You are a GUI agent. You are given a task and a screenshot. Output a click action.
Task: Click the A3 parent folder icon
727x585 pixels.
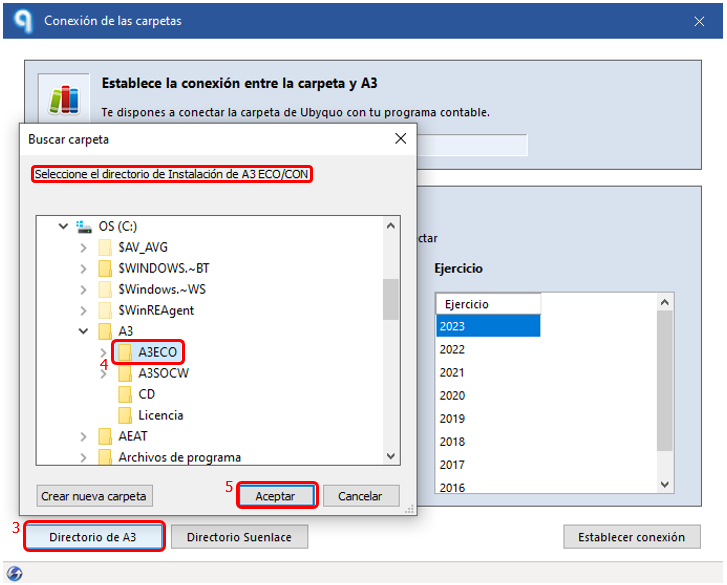105,331
